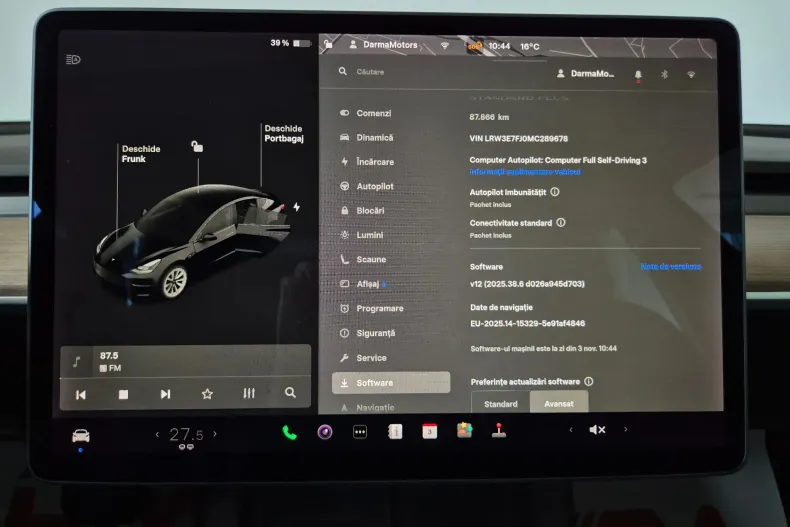
Task: Open the Lumini lights menu
Action: pyautogui.click(x=362, y=235)
